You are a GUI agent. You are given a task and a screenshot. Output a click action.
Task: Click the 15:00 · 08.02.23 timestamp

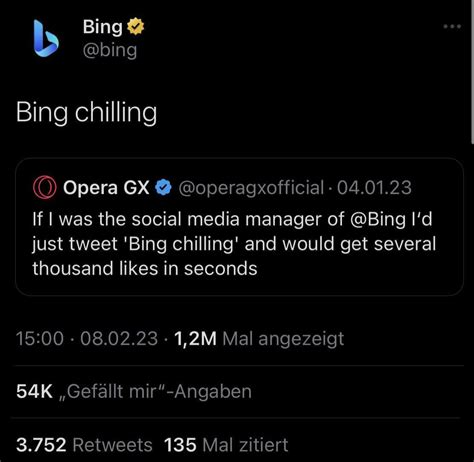[x=87, y=339]
